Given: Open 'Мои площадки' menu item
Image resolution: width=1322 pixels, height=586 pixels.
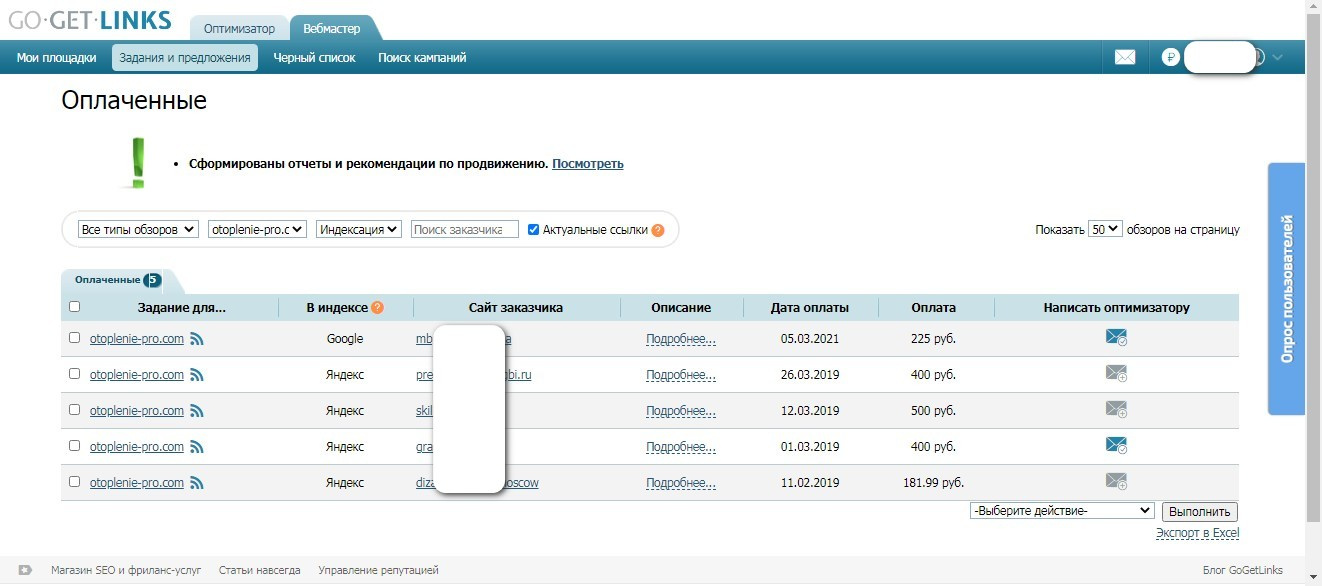Looking at the screenshot, I should click(x=57, y=58).
